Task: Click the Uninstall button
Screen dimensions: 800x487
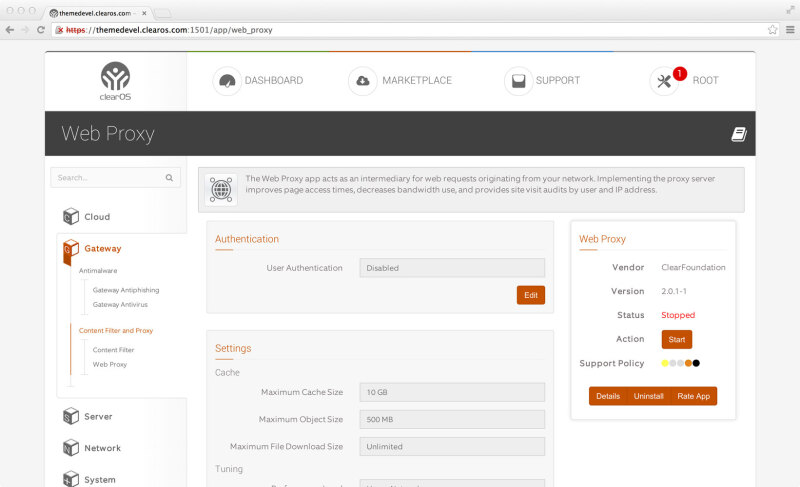Action: pos(648,396)
